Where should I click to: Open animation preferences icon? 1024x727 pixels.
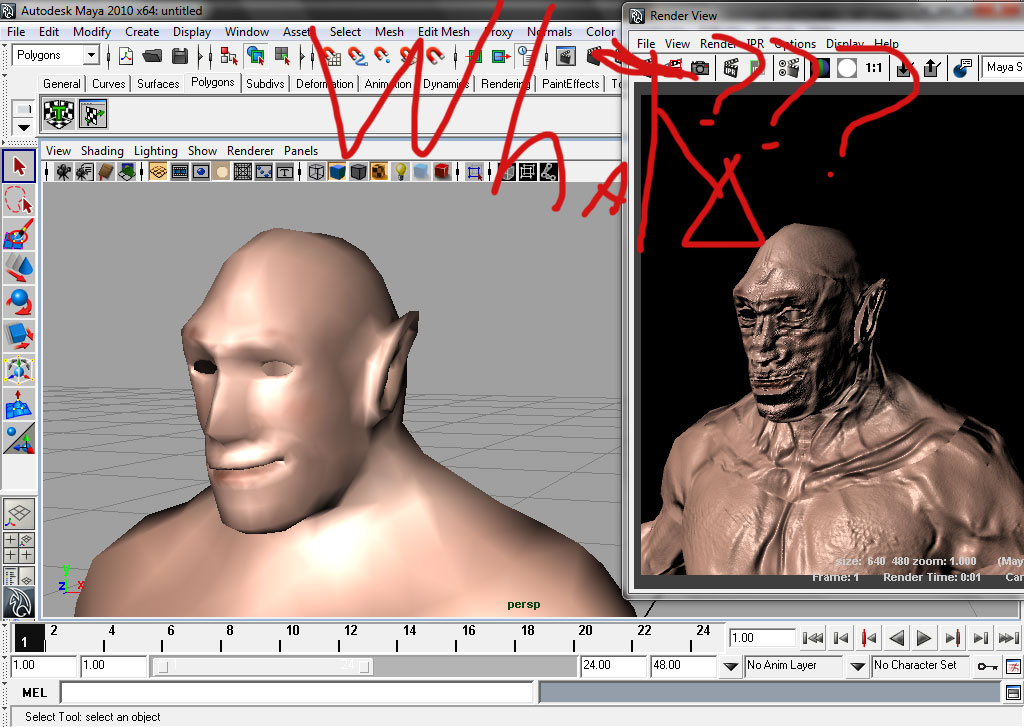(1014, 666)
